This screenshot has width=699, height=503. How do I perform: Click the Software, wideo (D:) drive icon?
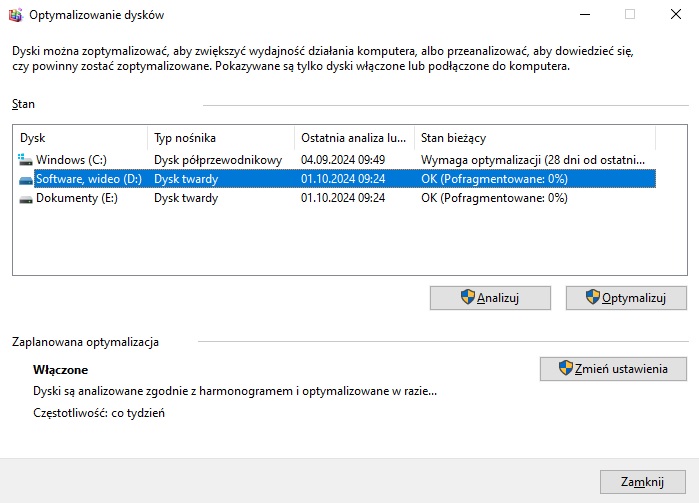(25, 179)
